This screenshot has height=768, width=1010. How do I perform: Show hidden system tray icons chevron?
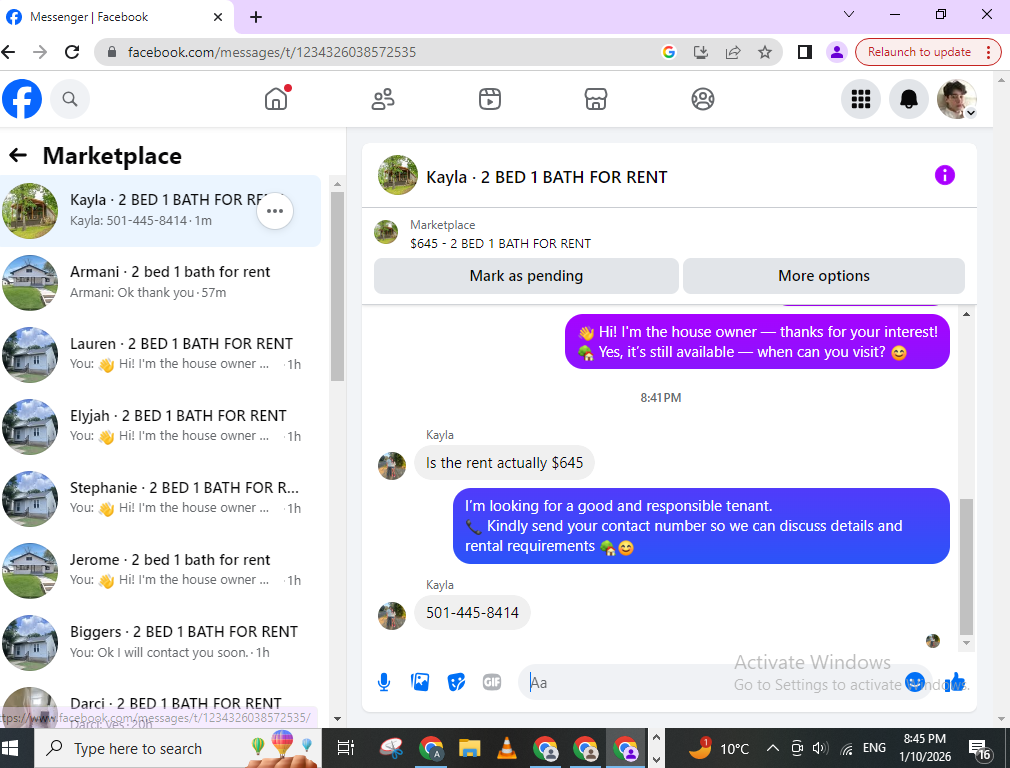tap(773, 748)
